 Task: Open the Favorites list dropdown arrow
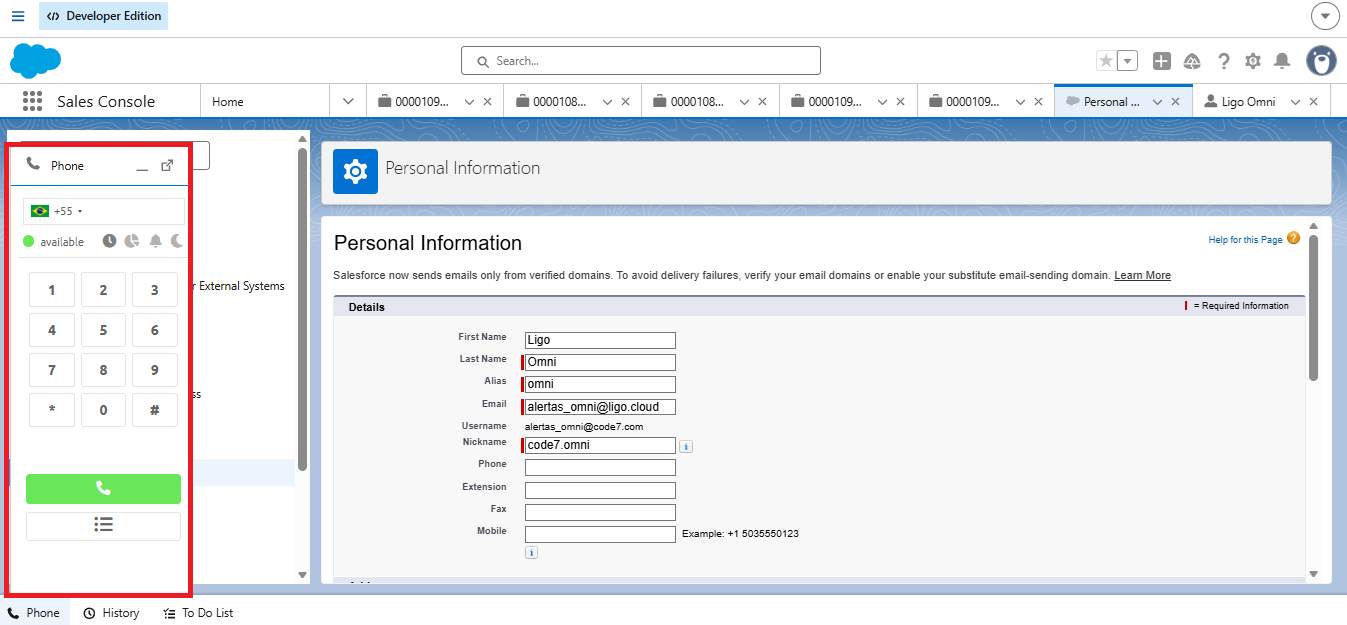click(x=1128, y=61)
